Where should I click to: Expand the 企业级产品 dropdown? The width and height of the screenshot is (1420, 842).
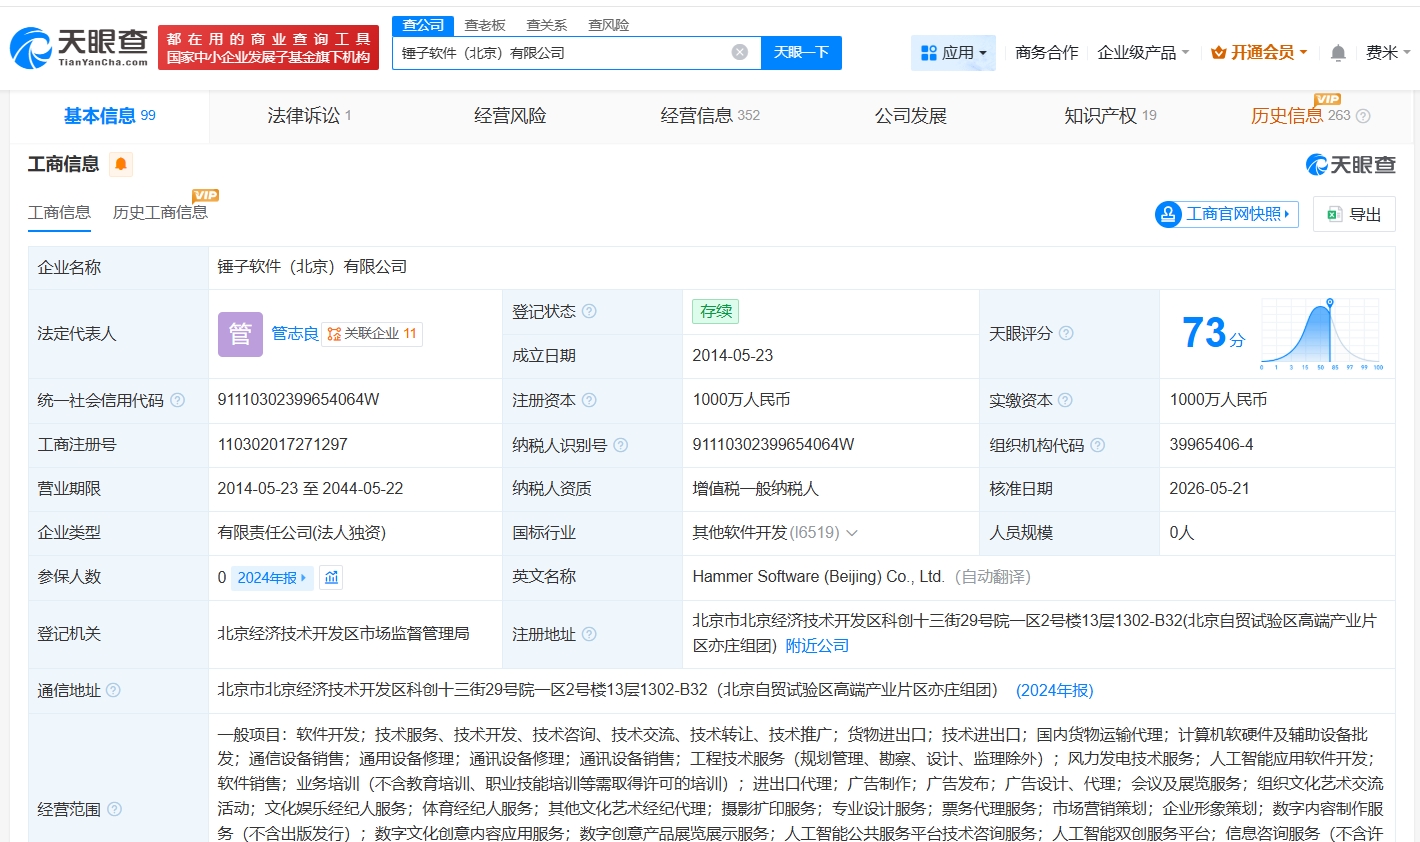coord(1143,52)
